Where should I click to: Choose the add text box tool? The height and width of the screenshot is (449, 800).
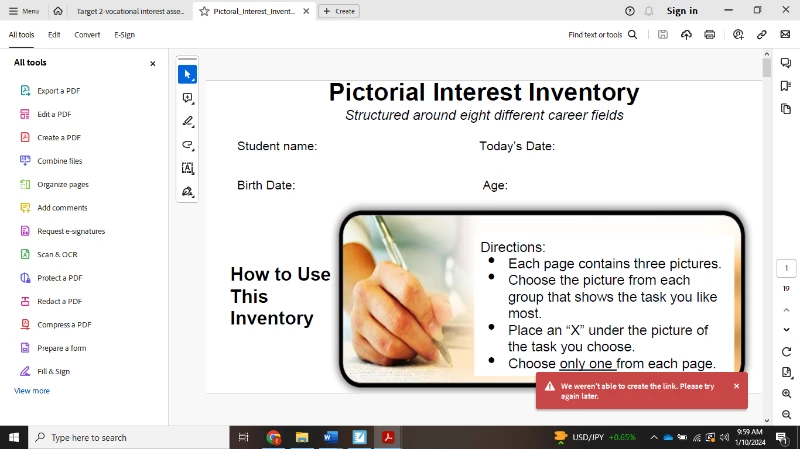click(187, 168)
